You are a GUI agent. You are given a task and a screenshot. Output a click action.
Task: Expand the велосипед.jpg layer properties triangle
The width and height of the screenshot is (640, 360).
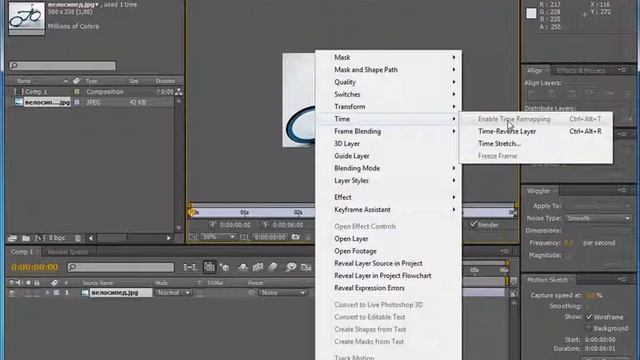pos(47,293)
